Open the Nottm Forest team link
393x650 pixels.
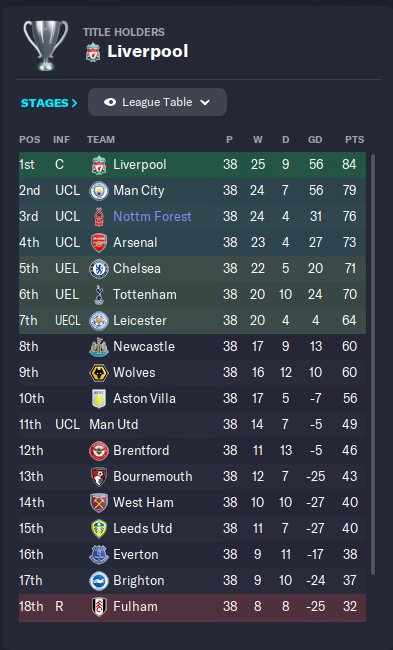[152, 216]
